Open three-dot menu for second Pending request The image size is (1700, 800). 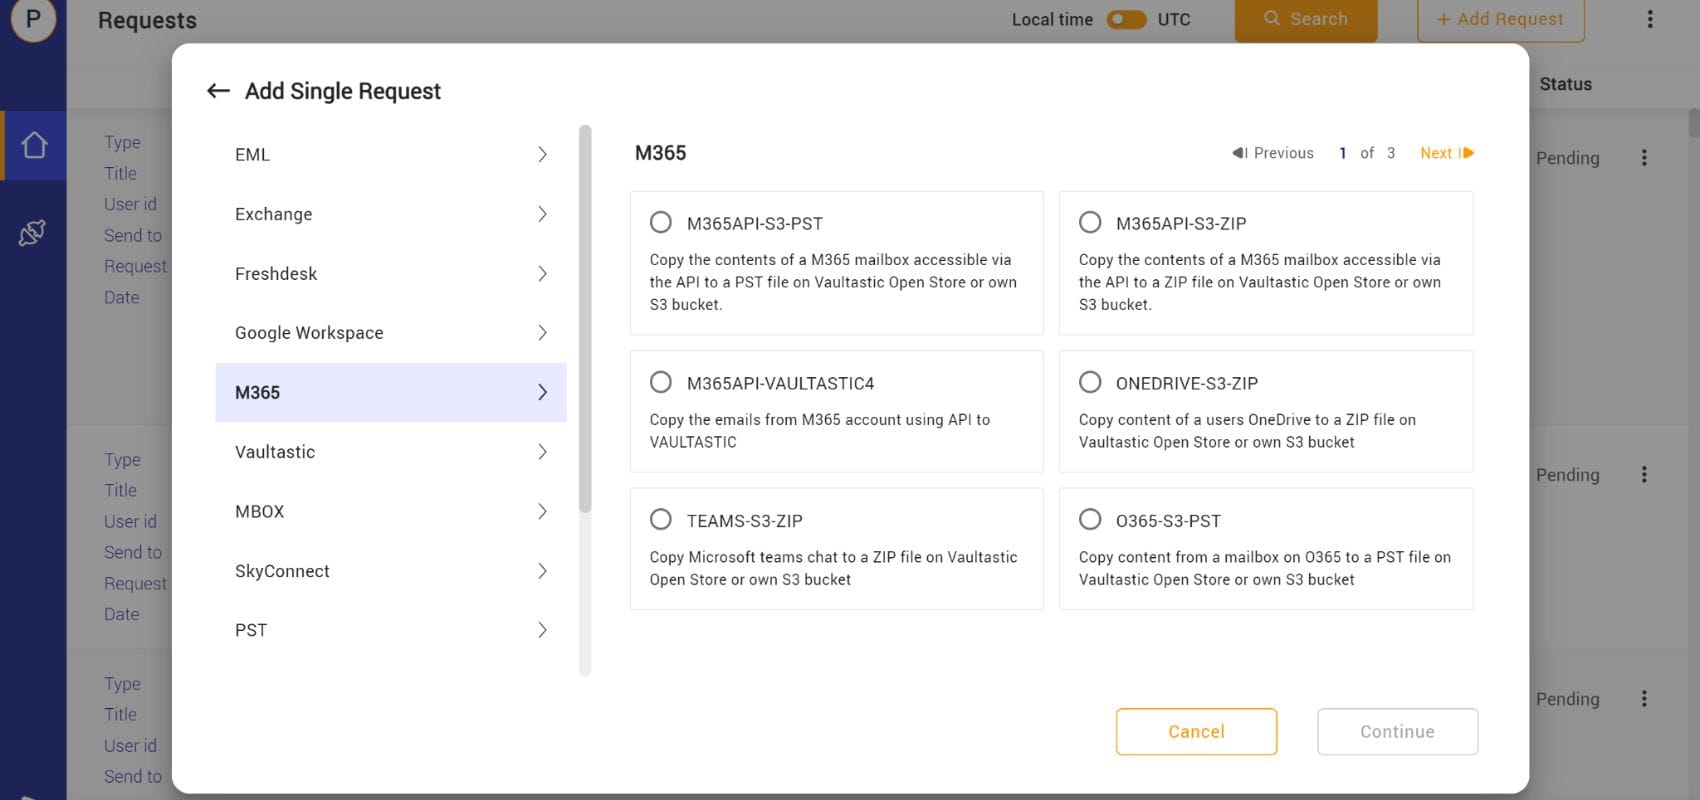pyautogui.click(x=1644, y=475)
